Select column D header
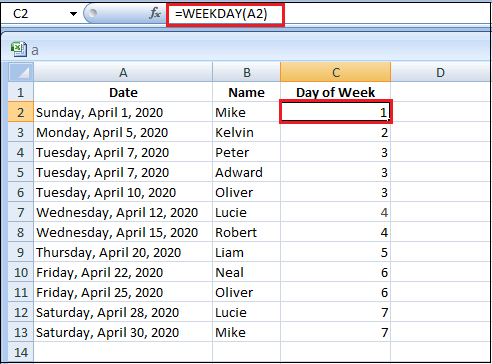Viewport: 492px width, 364px height. click(x=441, y=72)
